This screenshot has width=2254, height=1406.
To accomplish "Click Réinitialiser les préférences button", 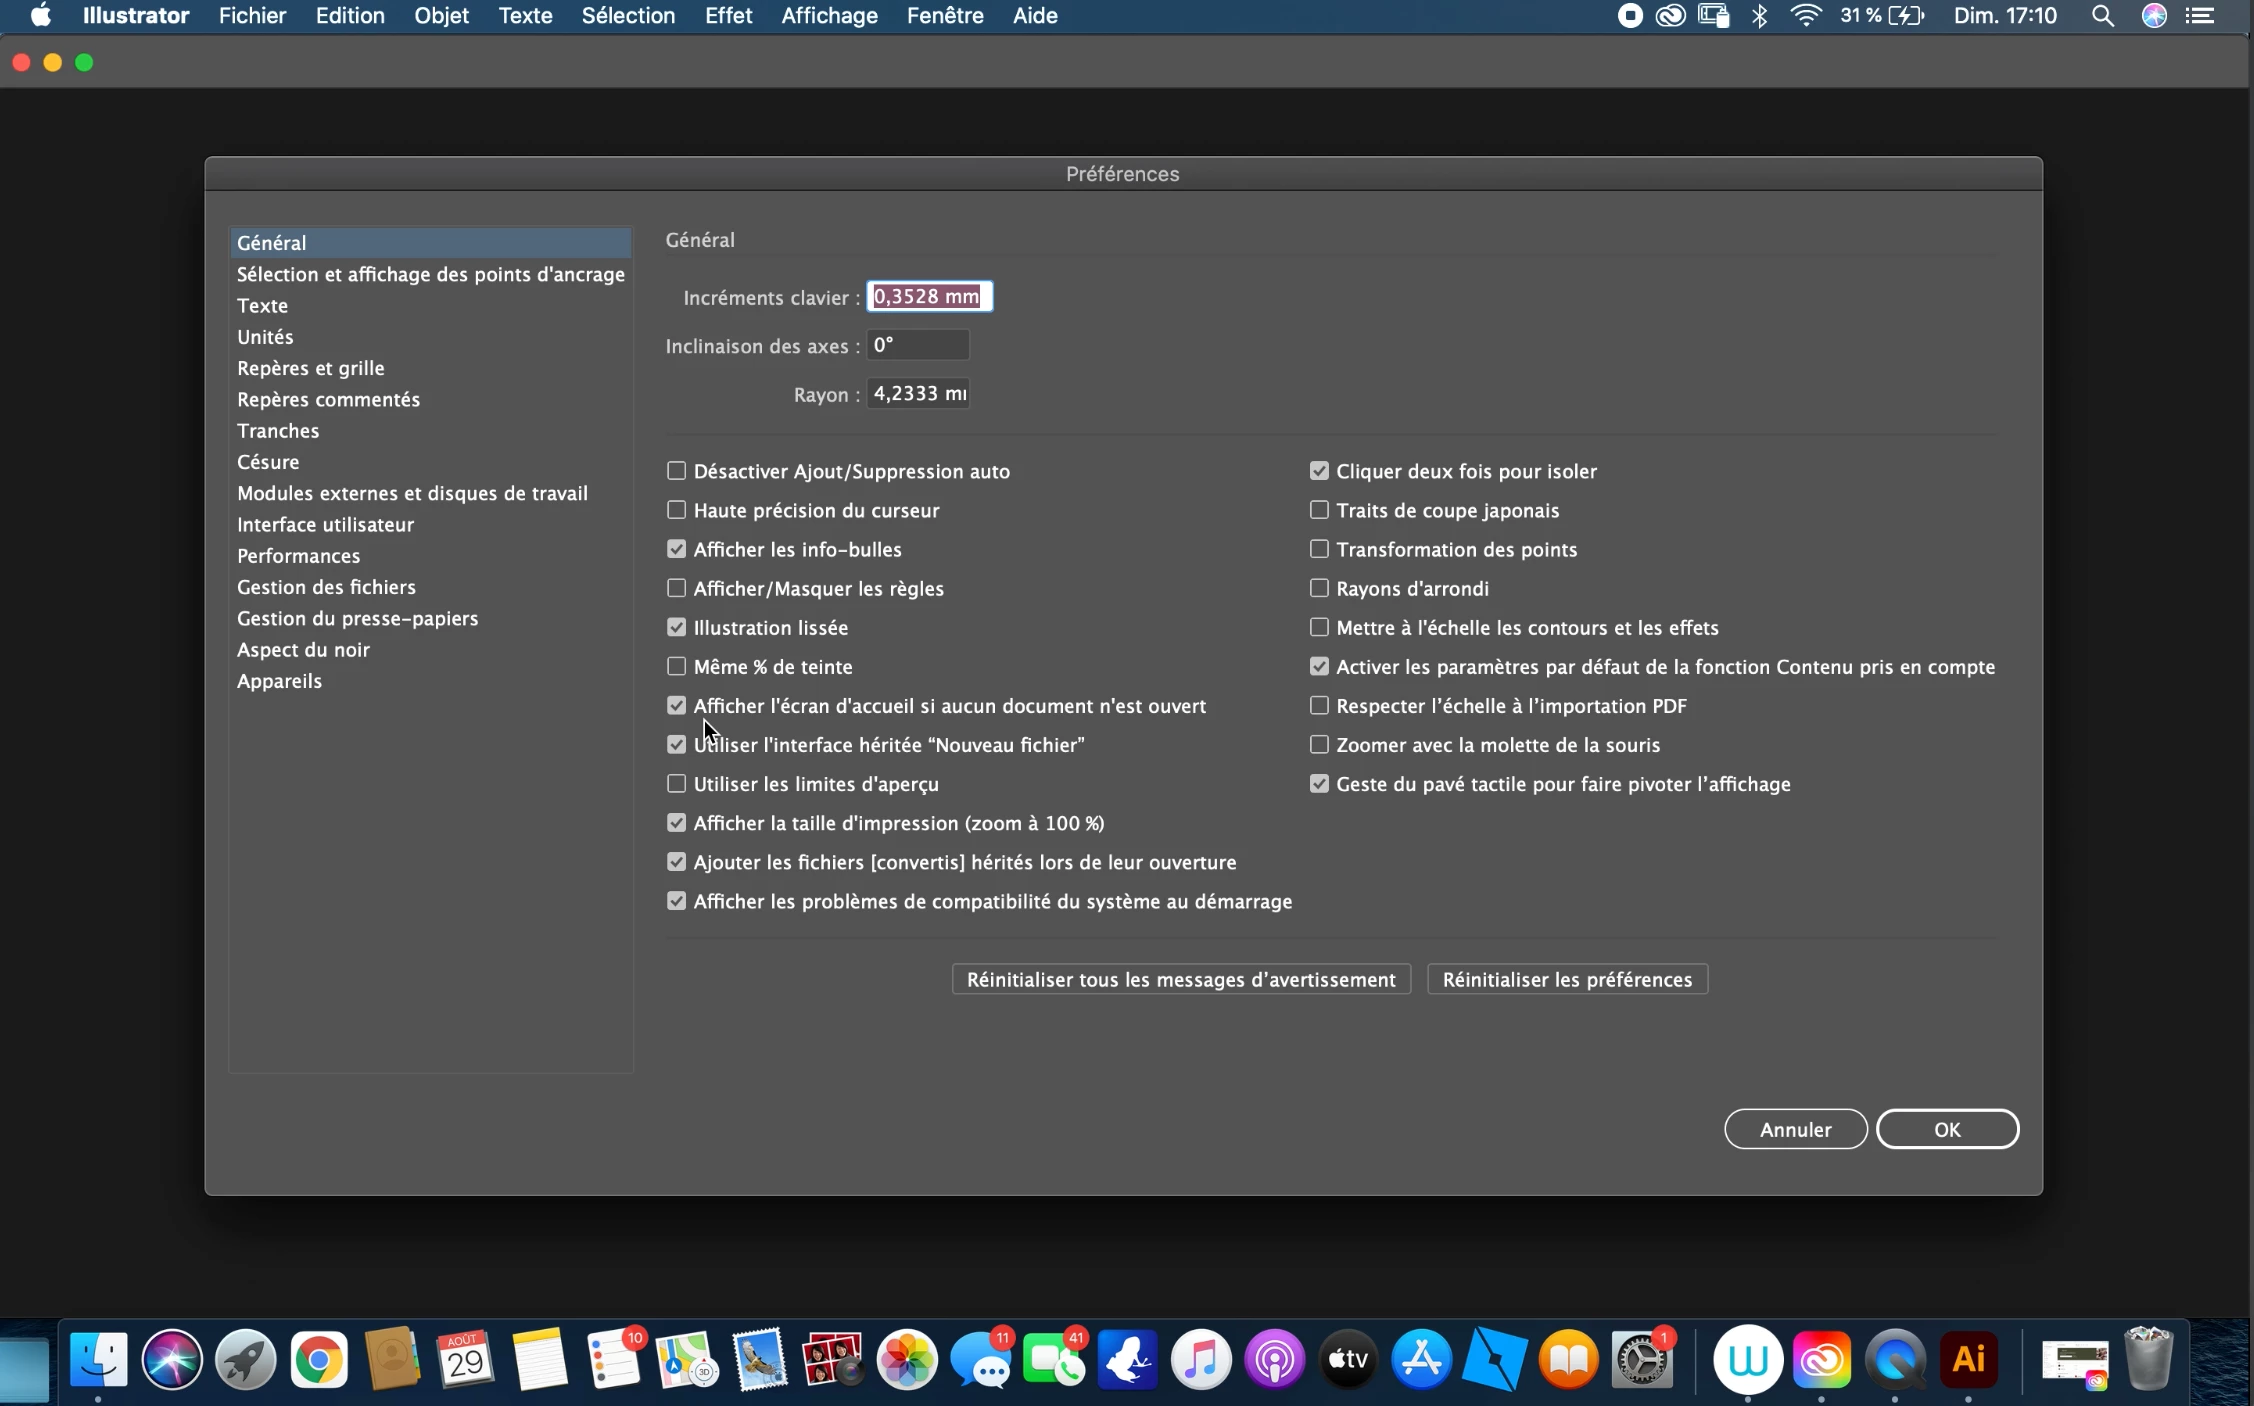I will pos(1567,980).
